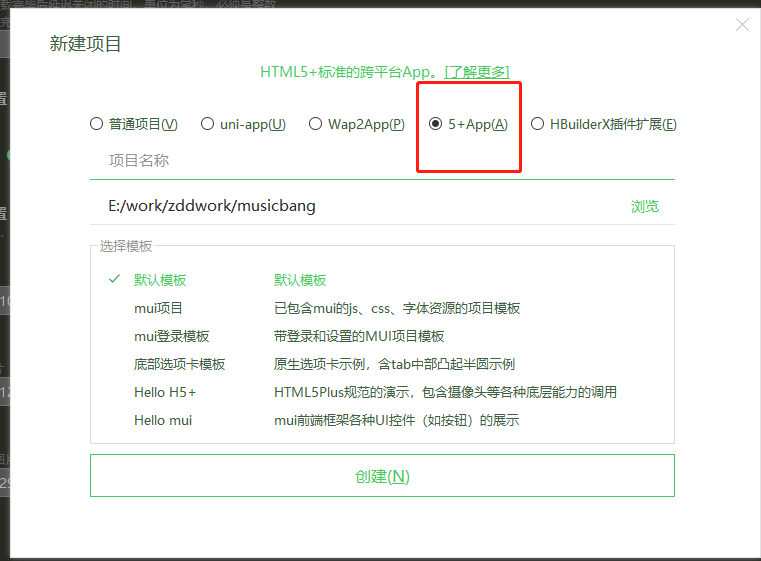Click the 创建(N) button

(382, 476)
